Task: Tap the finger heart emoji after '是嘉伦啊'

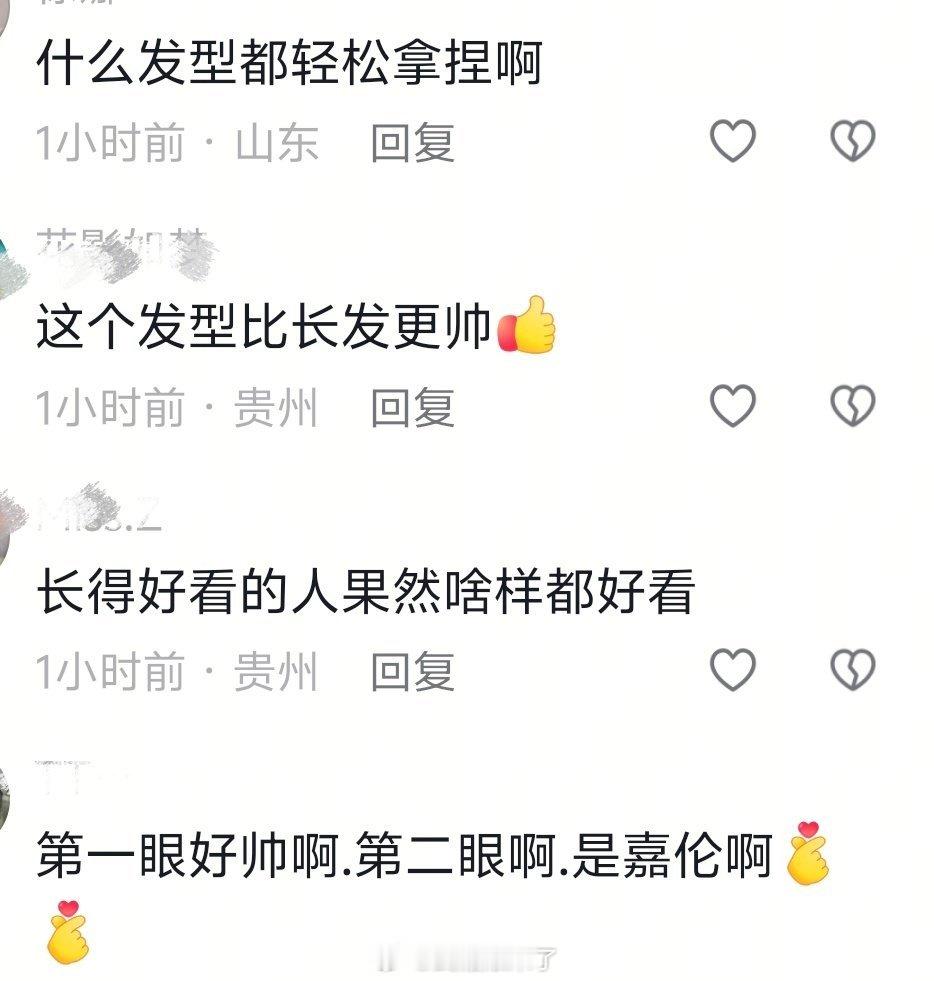Action: point(807,853)
